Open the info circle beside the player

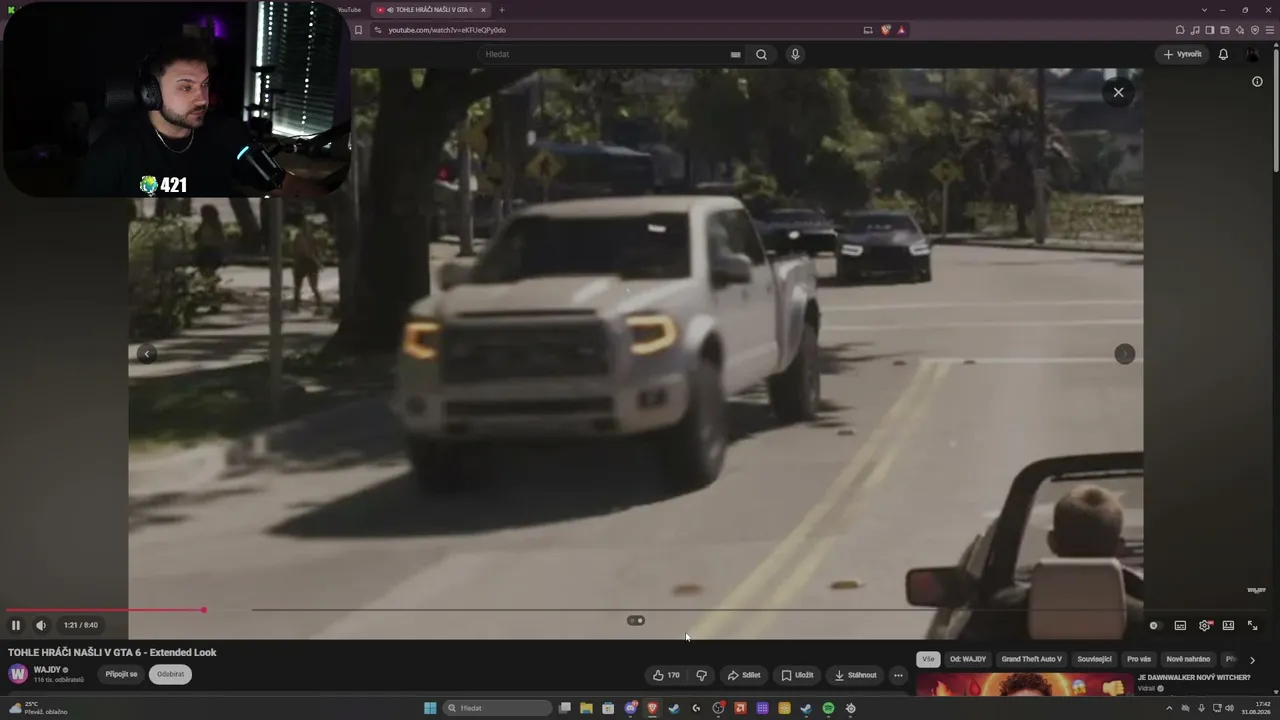1257,82
